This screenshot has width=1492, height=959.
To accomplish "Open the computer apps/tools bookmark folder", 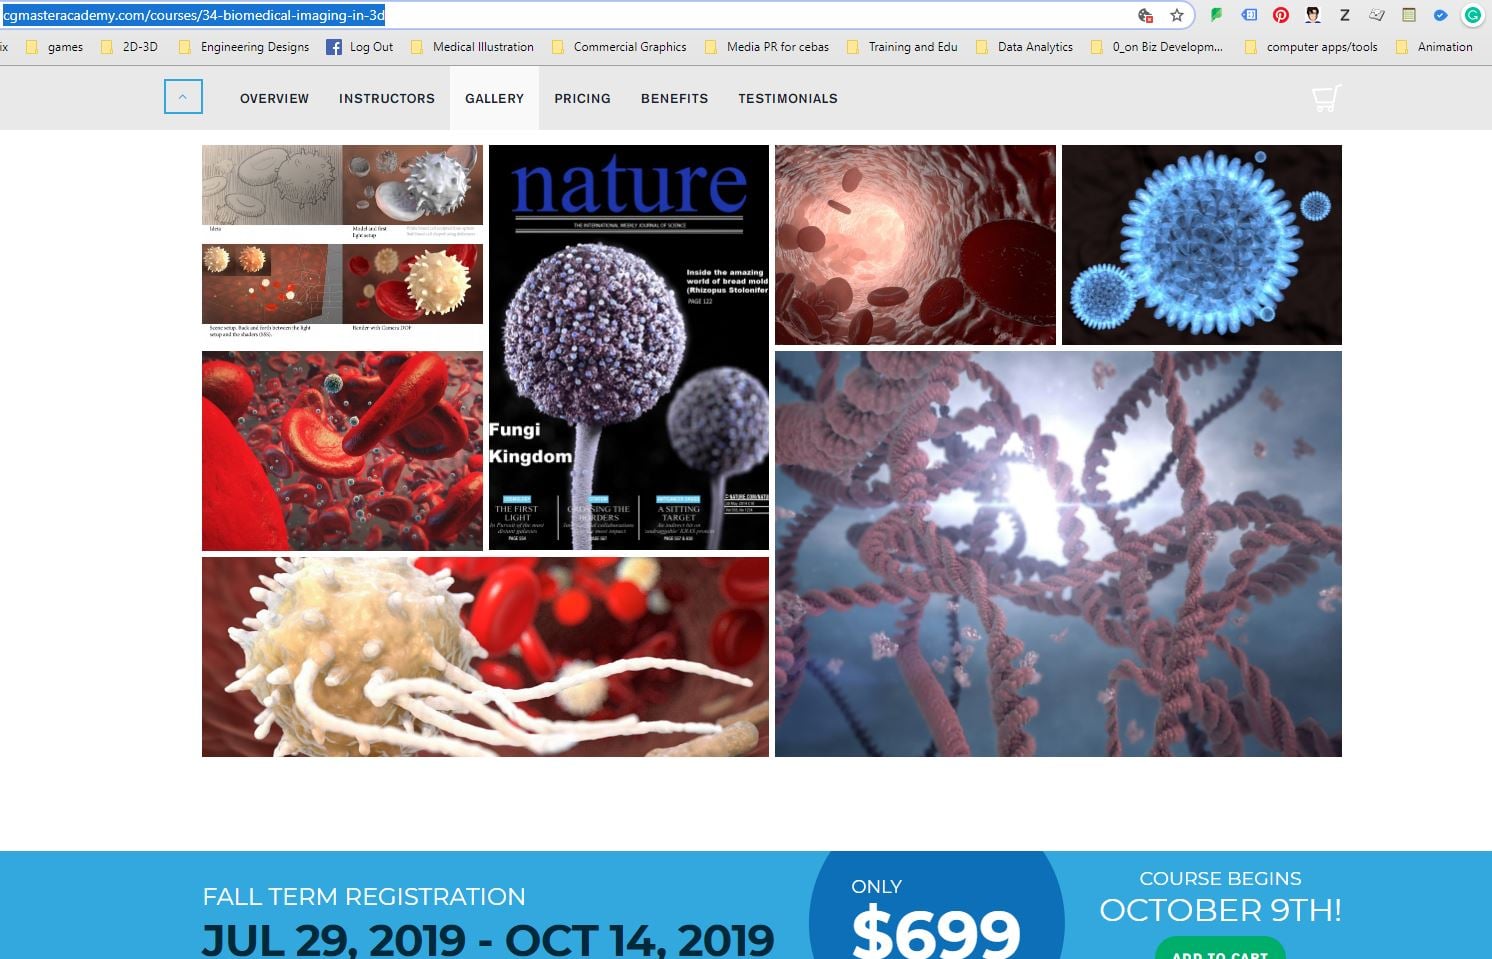I will tap(1311, 47).
